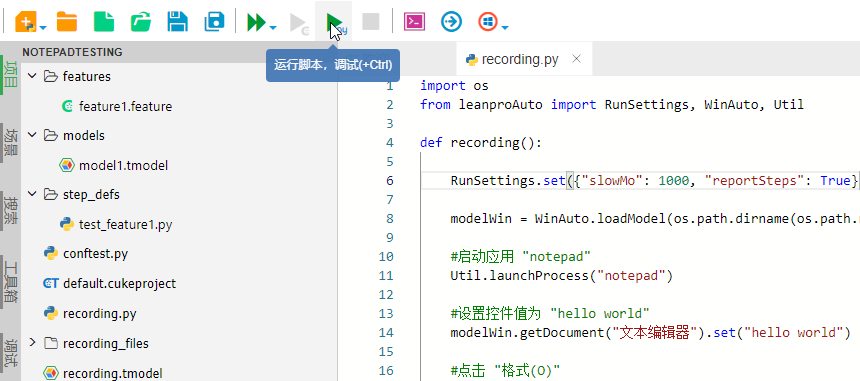Open the terminal console icon
Viewport: 860px width, 381px height.
pyautogui.click(x=414, y=22)
